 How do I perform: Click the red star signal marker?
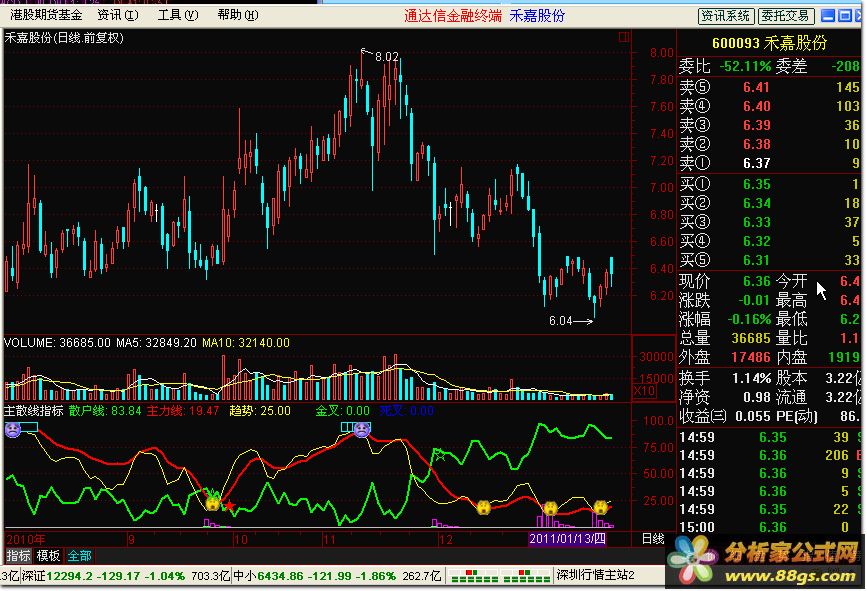(229, 505)
